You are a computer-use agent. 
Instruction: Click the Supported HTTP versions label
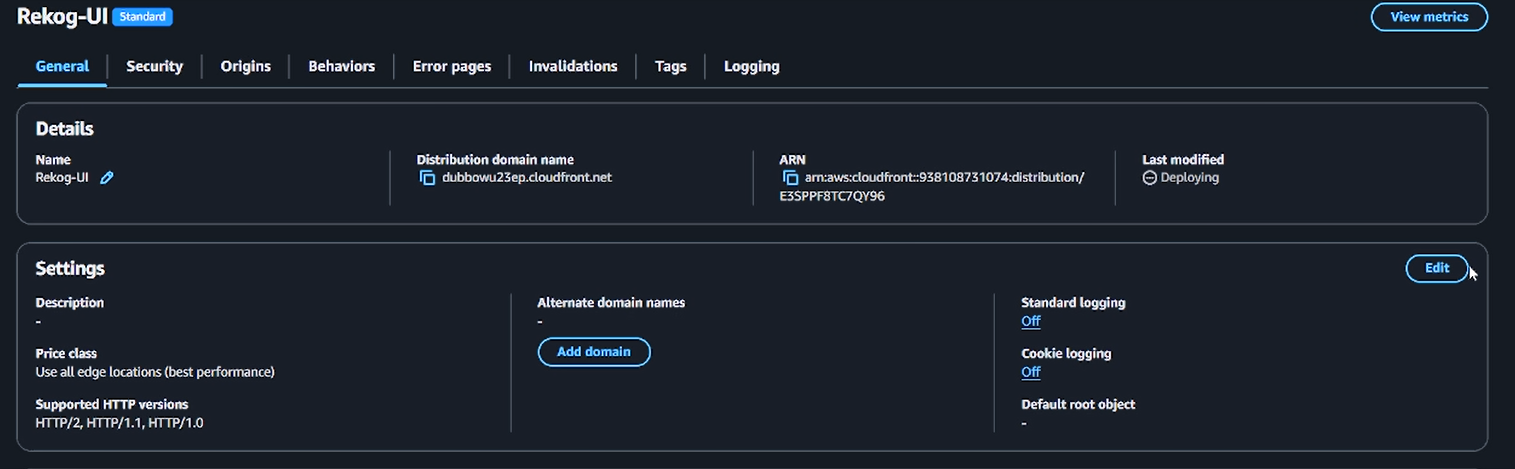click(112, 405)
